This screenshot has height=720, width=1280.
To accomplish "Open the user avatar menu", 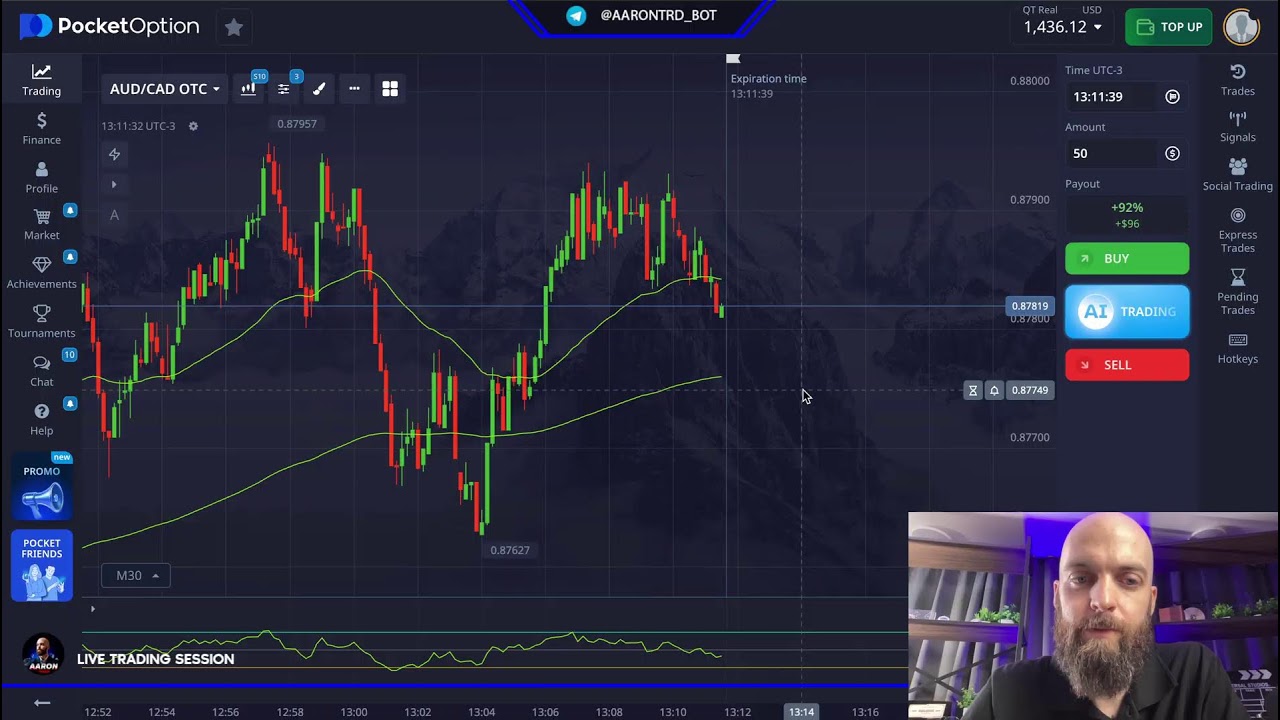I will click(1241, 27).
